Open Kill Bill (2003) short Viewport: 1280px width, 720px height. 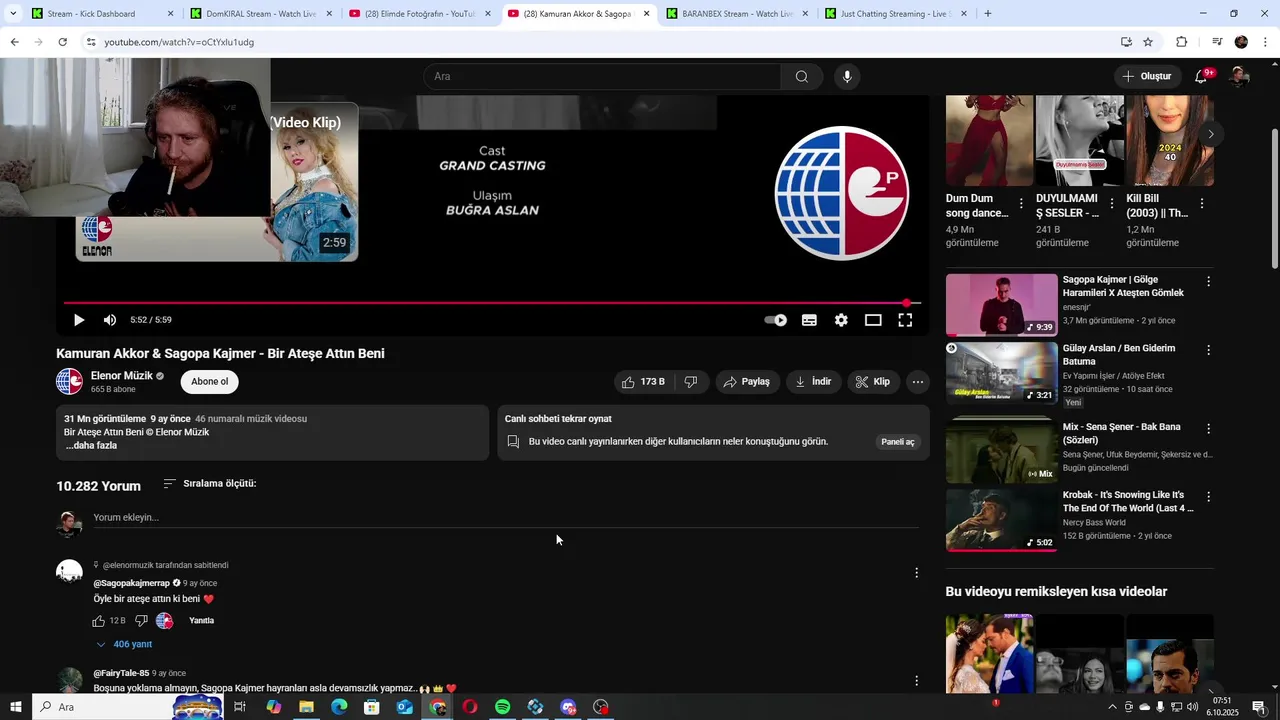click(x=1170, y=141)
